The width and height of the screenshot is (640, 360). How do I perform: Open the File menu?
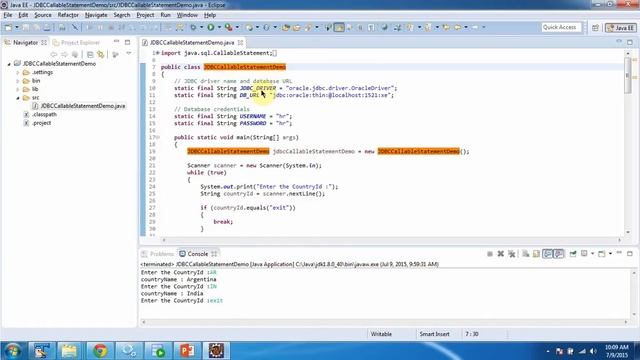(x=7, y=15)
